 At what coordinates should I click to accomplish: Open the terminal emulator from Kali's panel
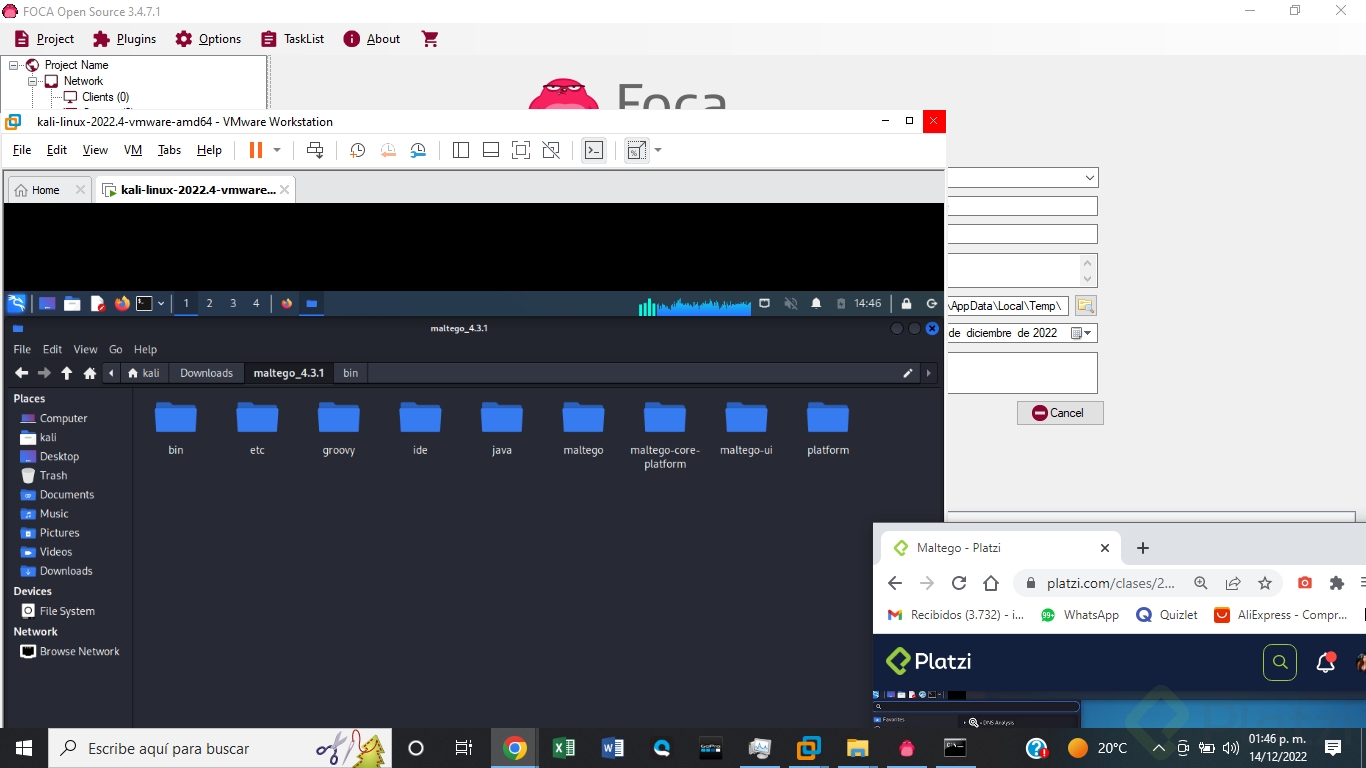145,303
